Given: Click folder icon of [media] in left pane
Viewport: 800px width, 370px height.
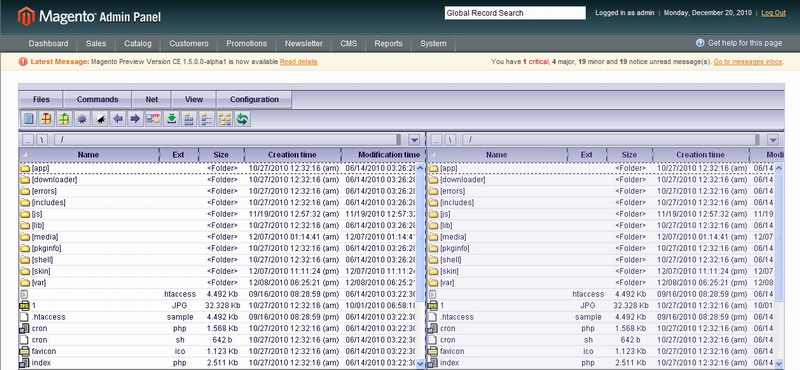Looking at the screenshot, I should tap(25, 237).
